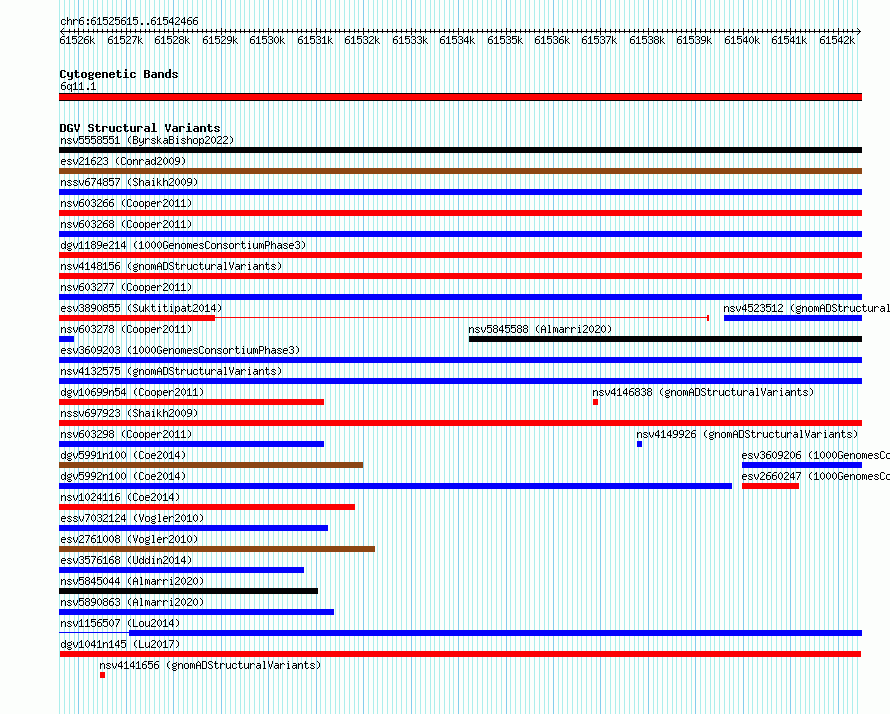This screenshot has height=714, width=890.
Task: Open nsv4146838 (gnomADStructuralVariants) label
Action: [703, 392]
